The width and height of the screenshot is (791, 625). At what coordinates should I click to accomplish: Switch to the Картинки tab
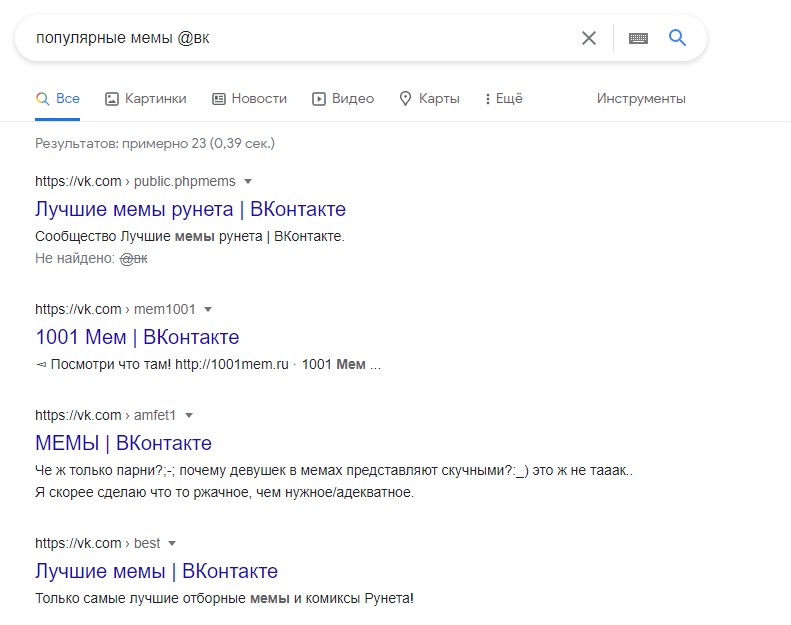(146, 98)
